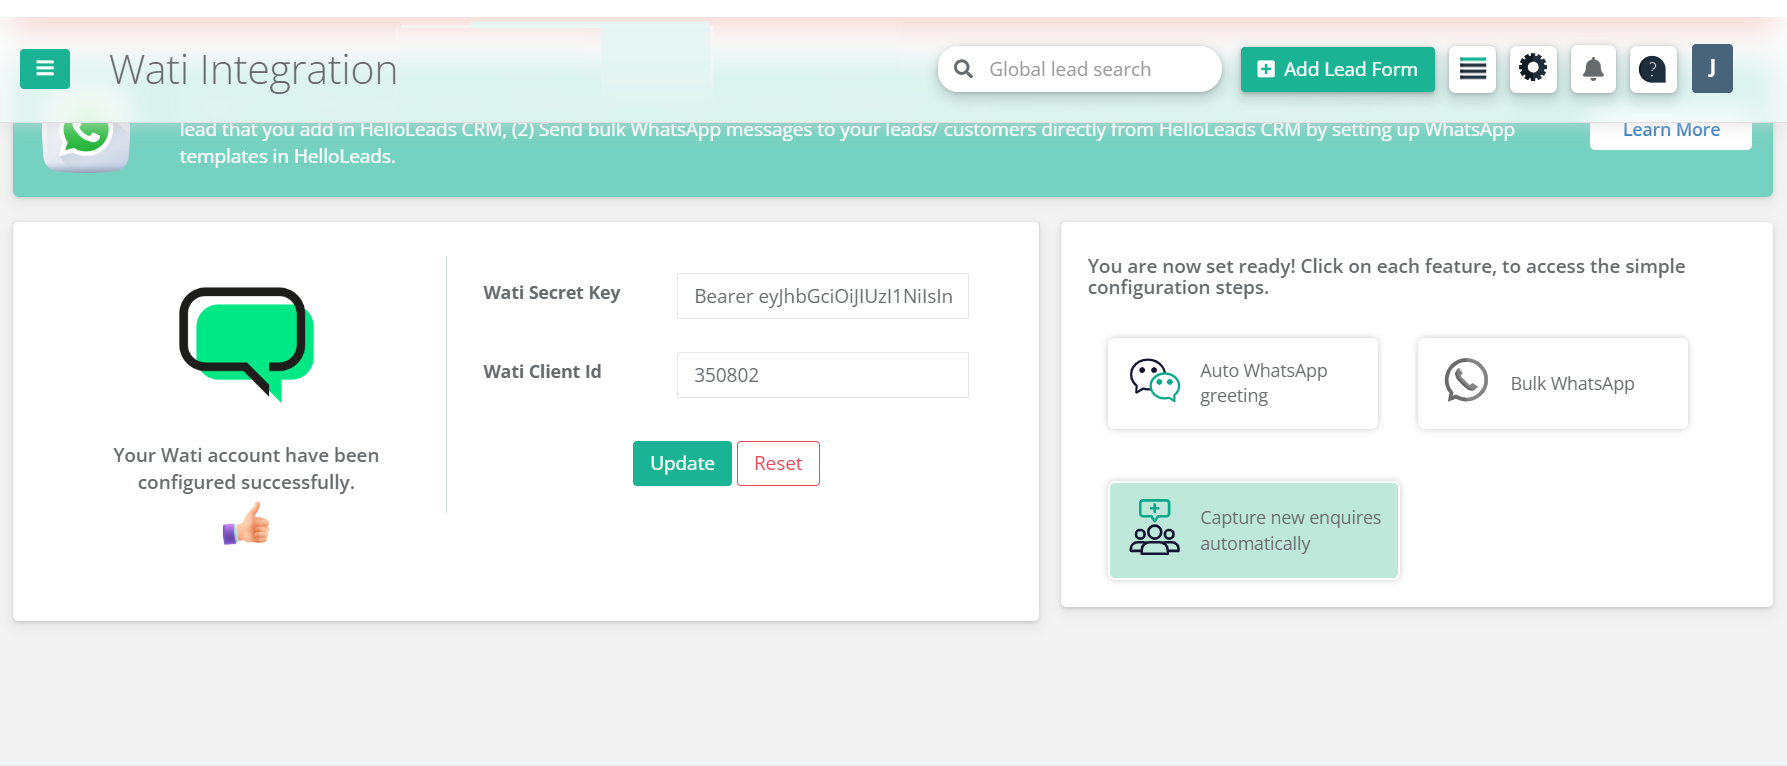
Task: Click the Wati Secret Key label
Action: tap(552, 292)
